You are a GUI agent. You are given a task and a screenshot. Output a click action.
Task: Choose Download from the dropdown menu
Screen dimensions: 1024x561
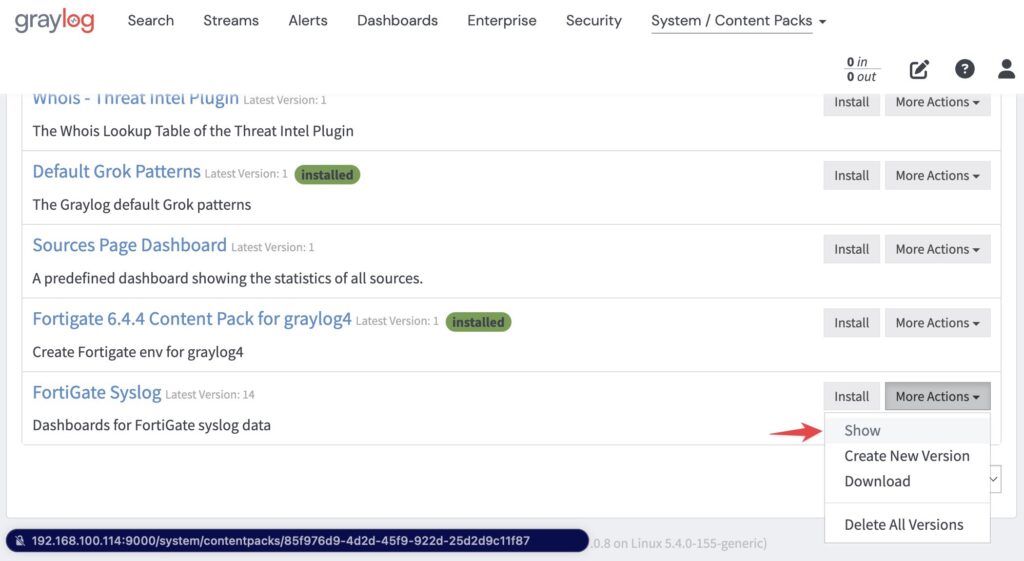click(907, 482)
